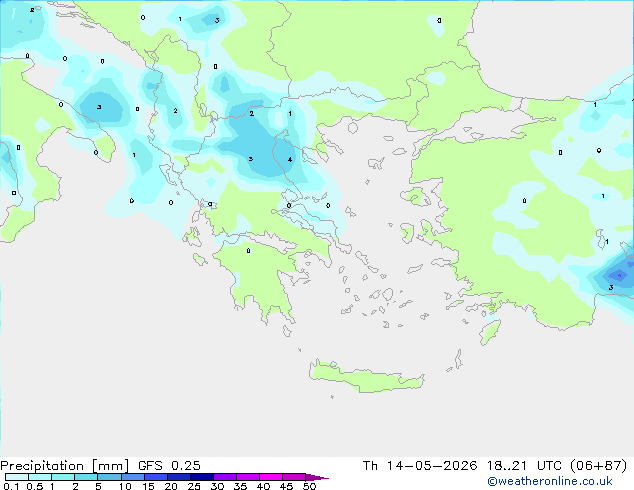
Task: Click the purple swatch between 30 and 35
Action: pyautogui.click(x=225, y=477)
